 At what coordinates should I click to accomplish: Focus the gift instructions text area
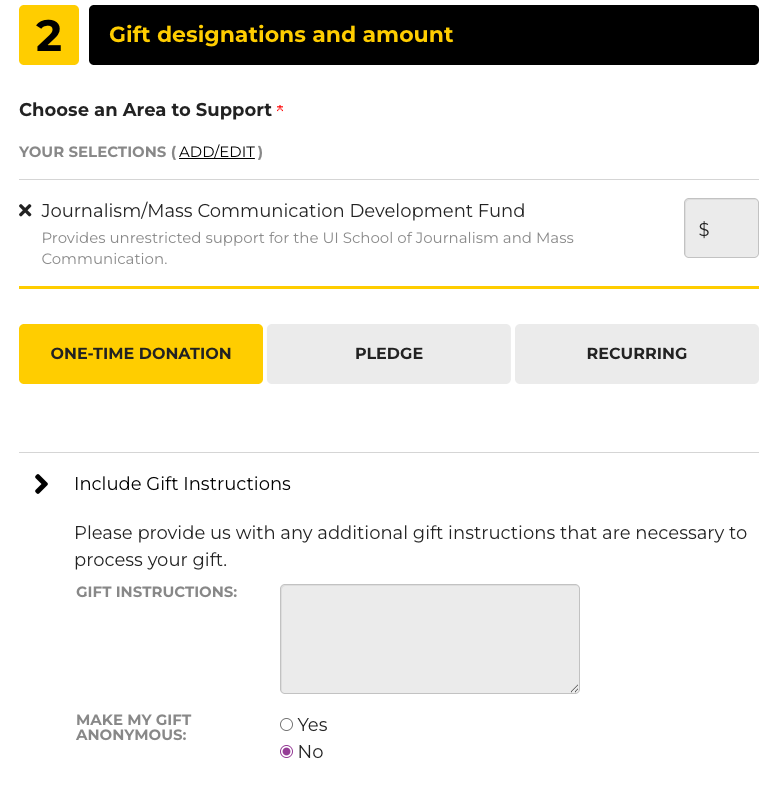tap(430, 638)
